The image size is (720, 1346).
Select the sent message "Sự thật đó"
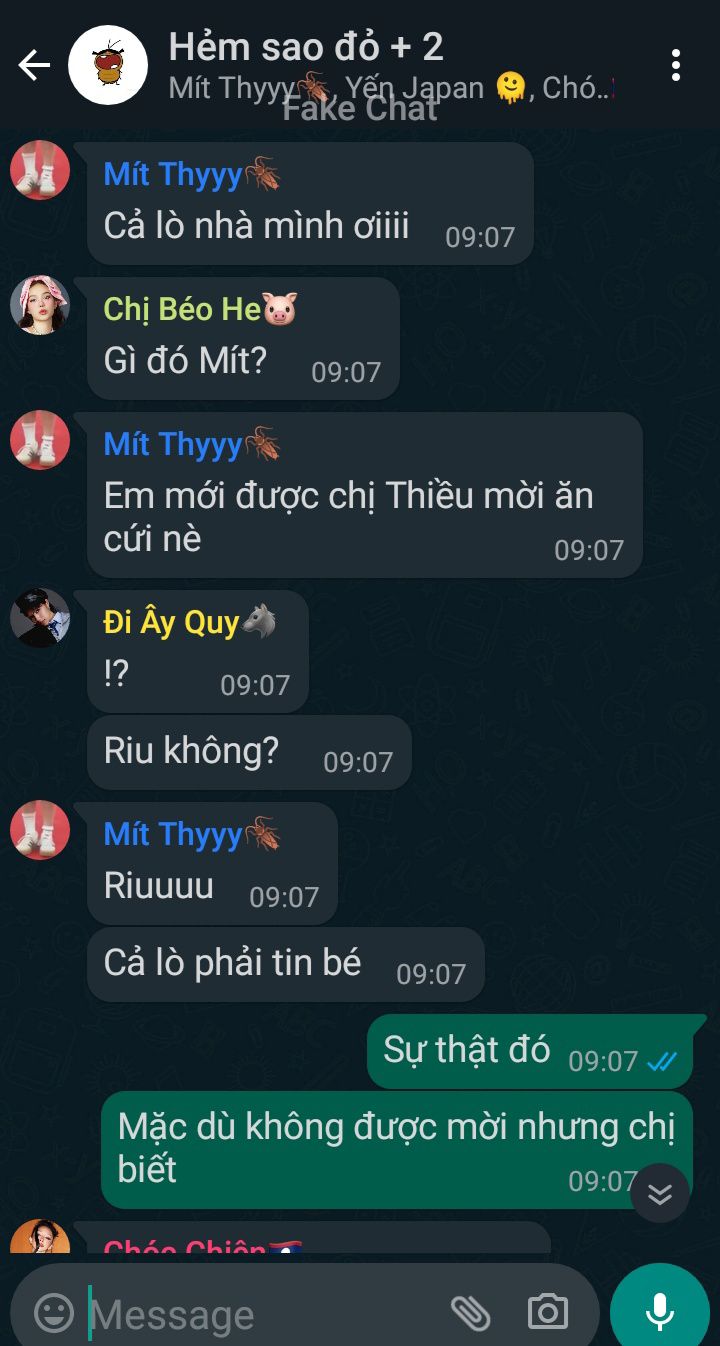[x=530, y=1051]
